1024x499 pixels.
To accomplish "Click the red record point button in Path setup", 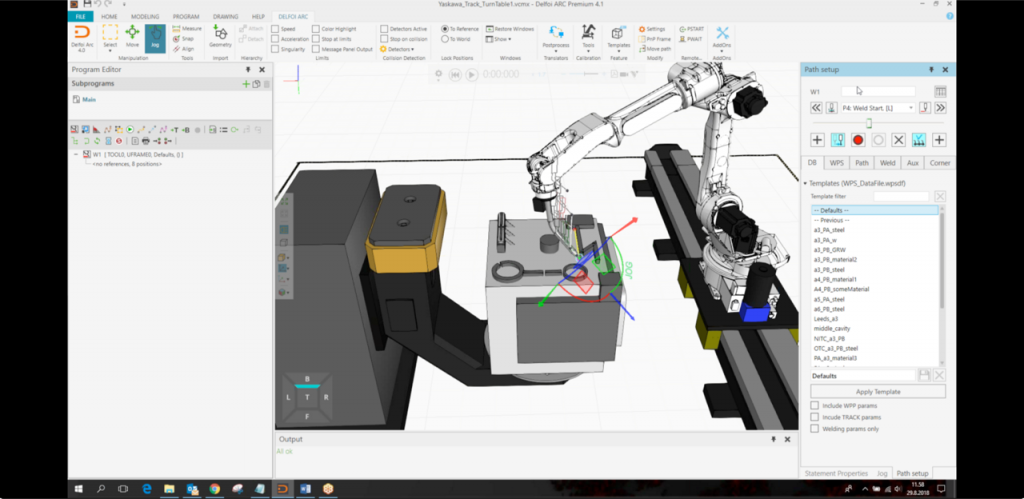I will tap(858, 140).
